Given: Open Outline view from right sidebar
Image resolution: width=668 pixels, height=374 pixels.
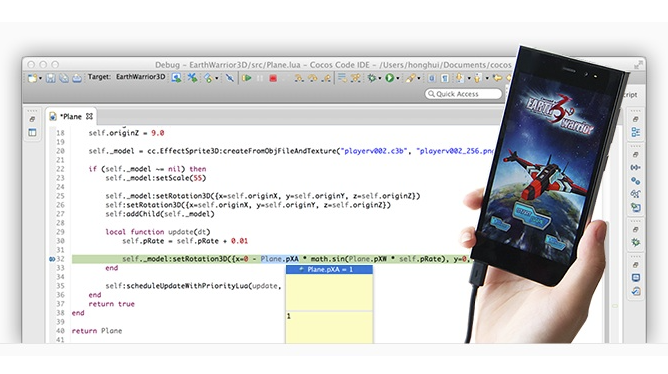Looking at the screenshot, I should [636, 132].
